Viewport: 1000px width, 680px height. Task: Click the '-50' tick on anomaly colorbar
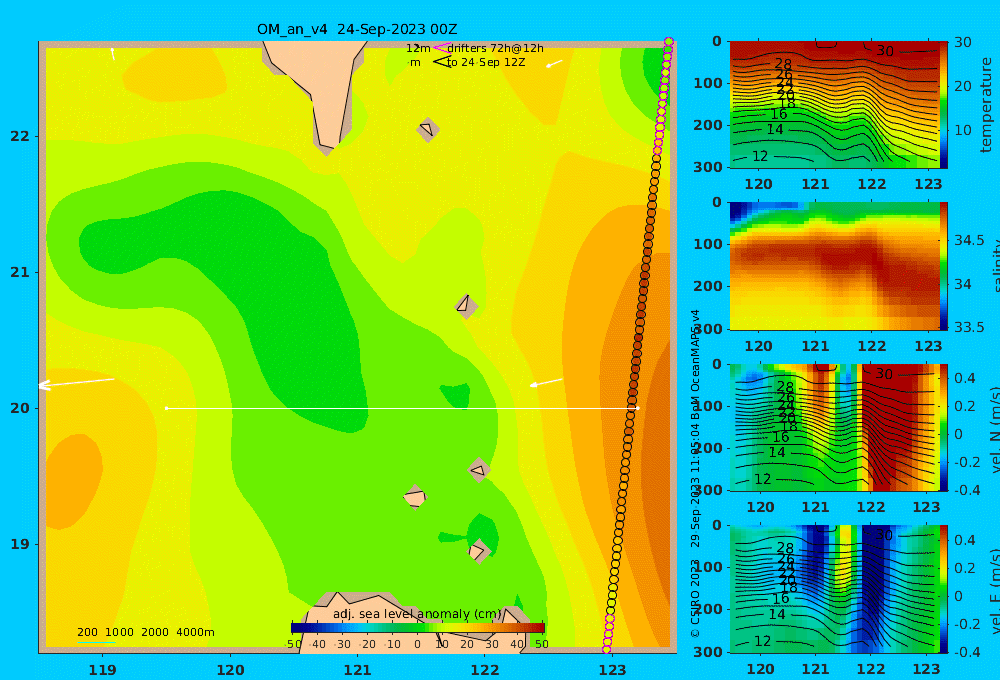[x=293, y=644]
